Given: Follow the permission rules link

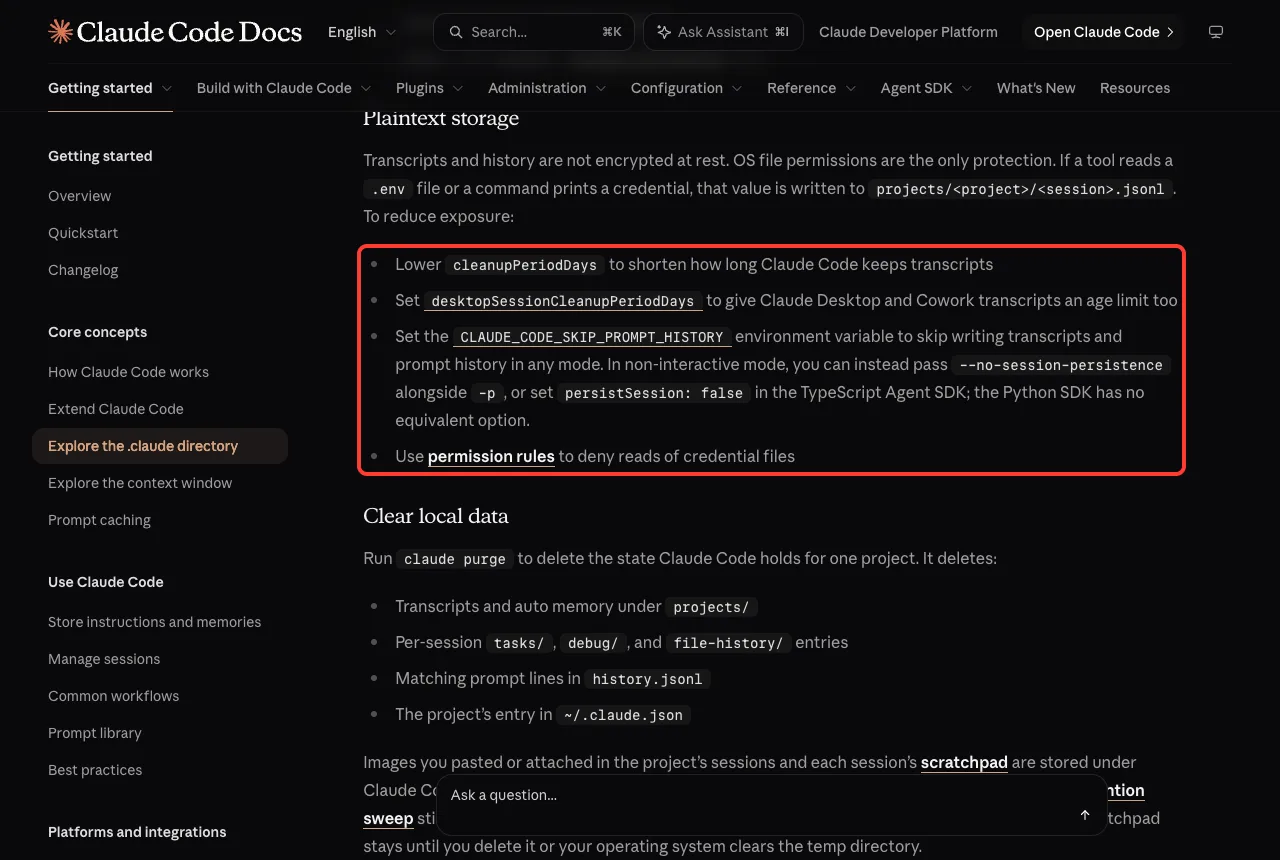Looking at the screenshot, I should (x=491, y=456).
